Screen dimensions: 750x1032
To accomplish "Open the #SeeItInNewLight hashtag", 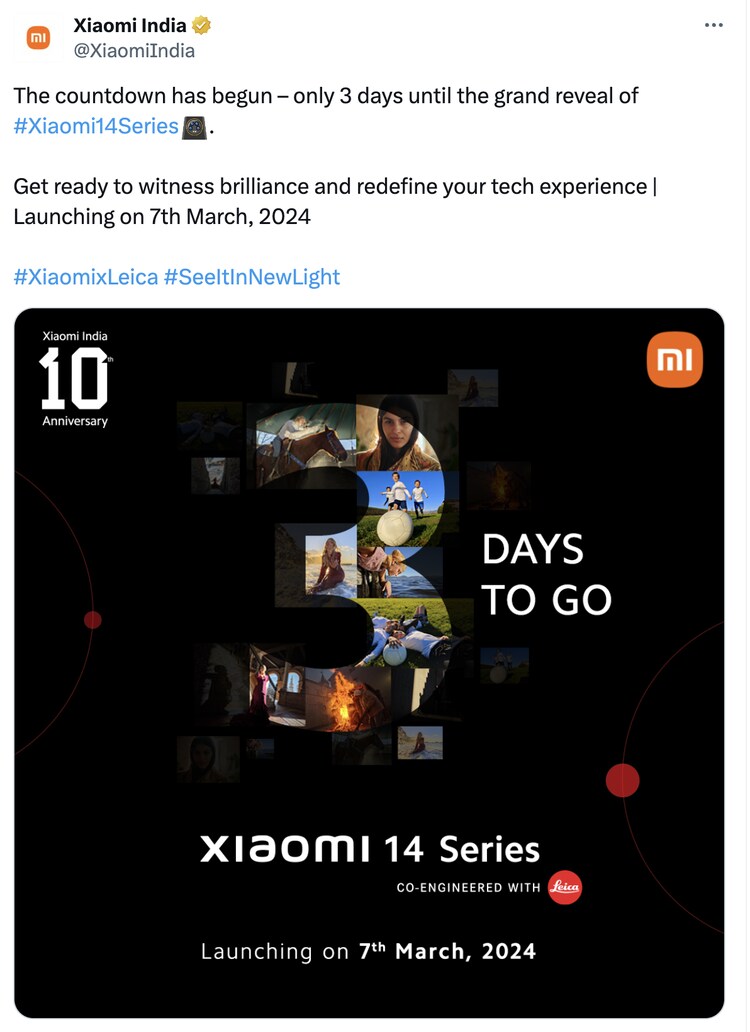I will click(251, 276).
